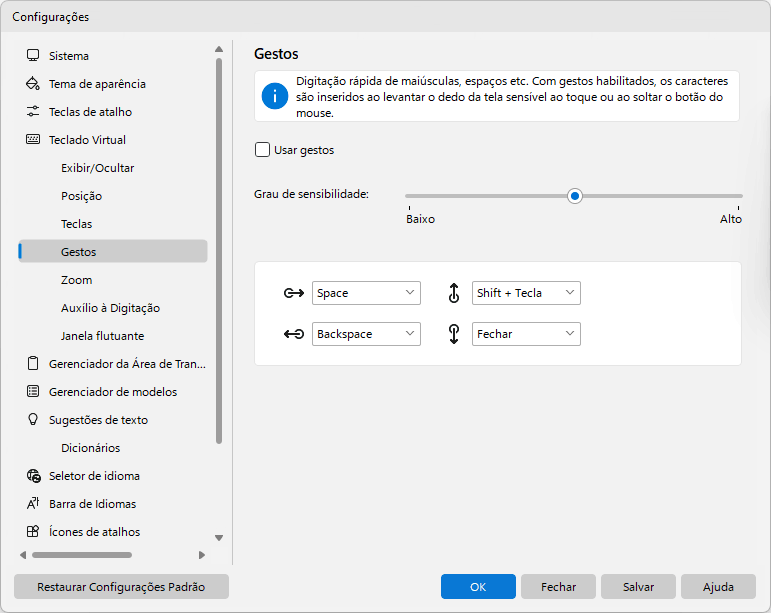This screenshot has height=613, width=771.
Task: Click the Barra de Idiomas letter icon
Action: point(33,503)
